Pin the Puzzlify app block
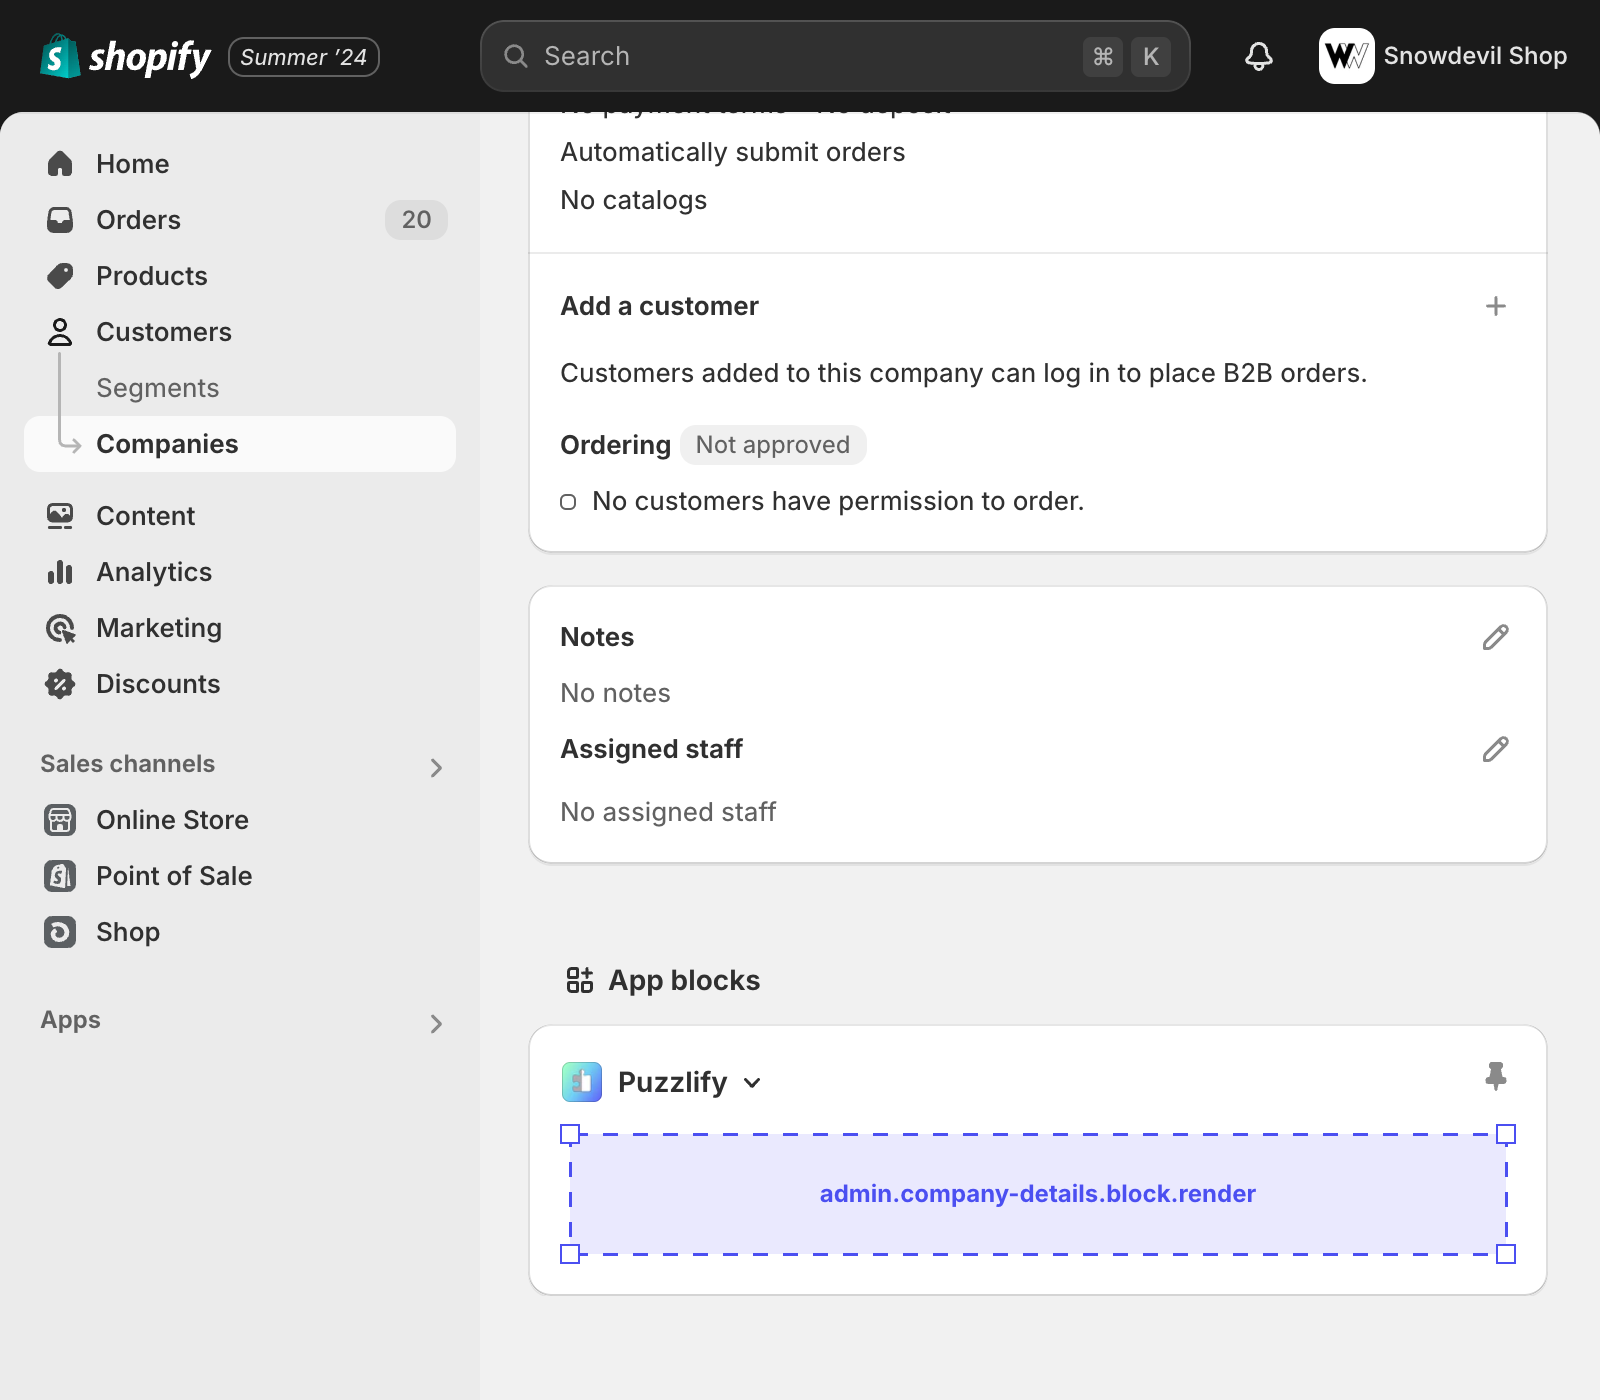 (1495, 1076)
